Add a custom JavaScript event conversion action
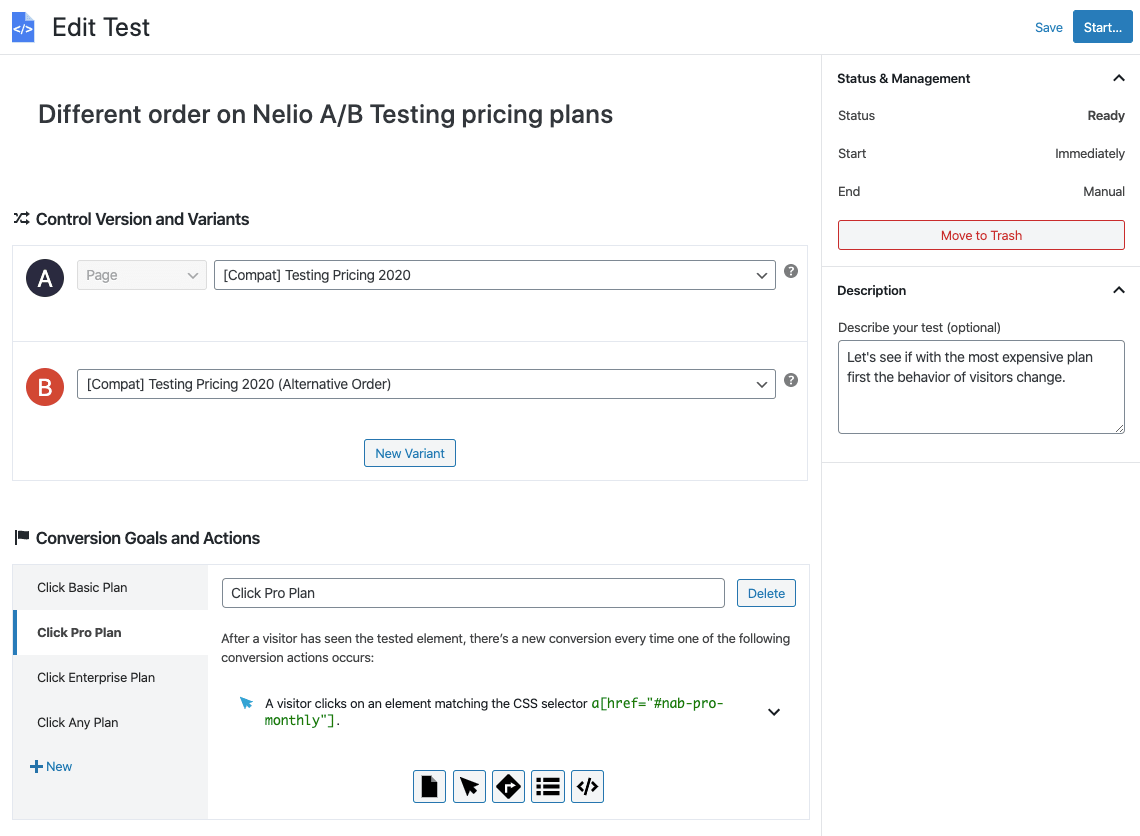Image resolution: width=1140 pixels, height=836 pixels. click(587, 786)
